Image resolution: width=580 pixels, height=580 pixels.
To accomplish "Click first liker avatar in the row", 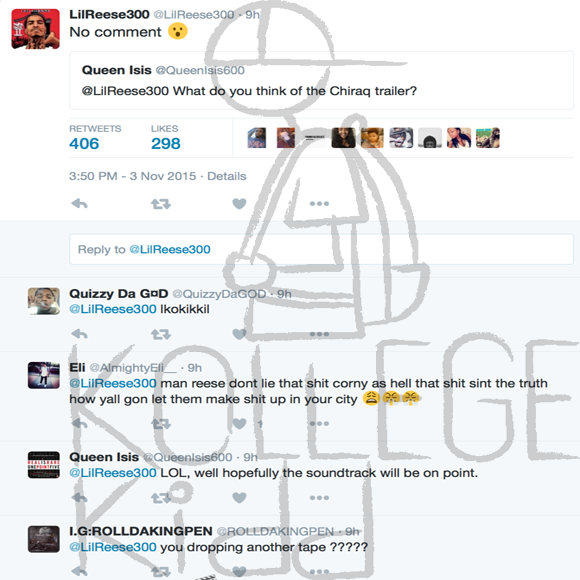I will point(256,138).
